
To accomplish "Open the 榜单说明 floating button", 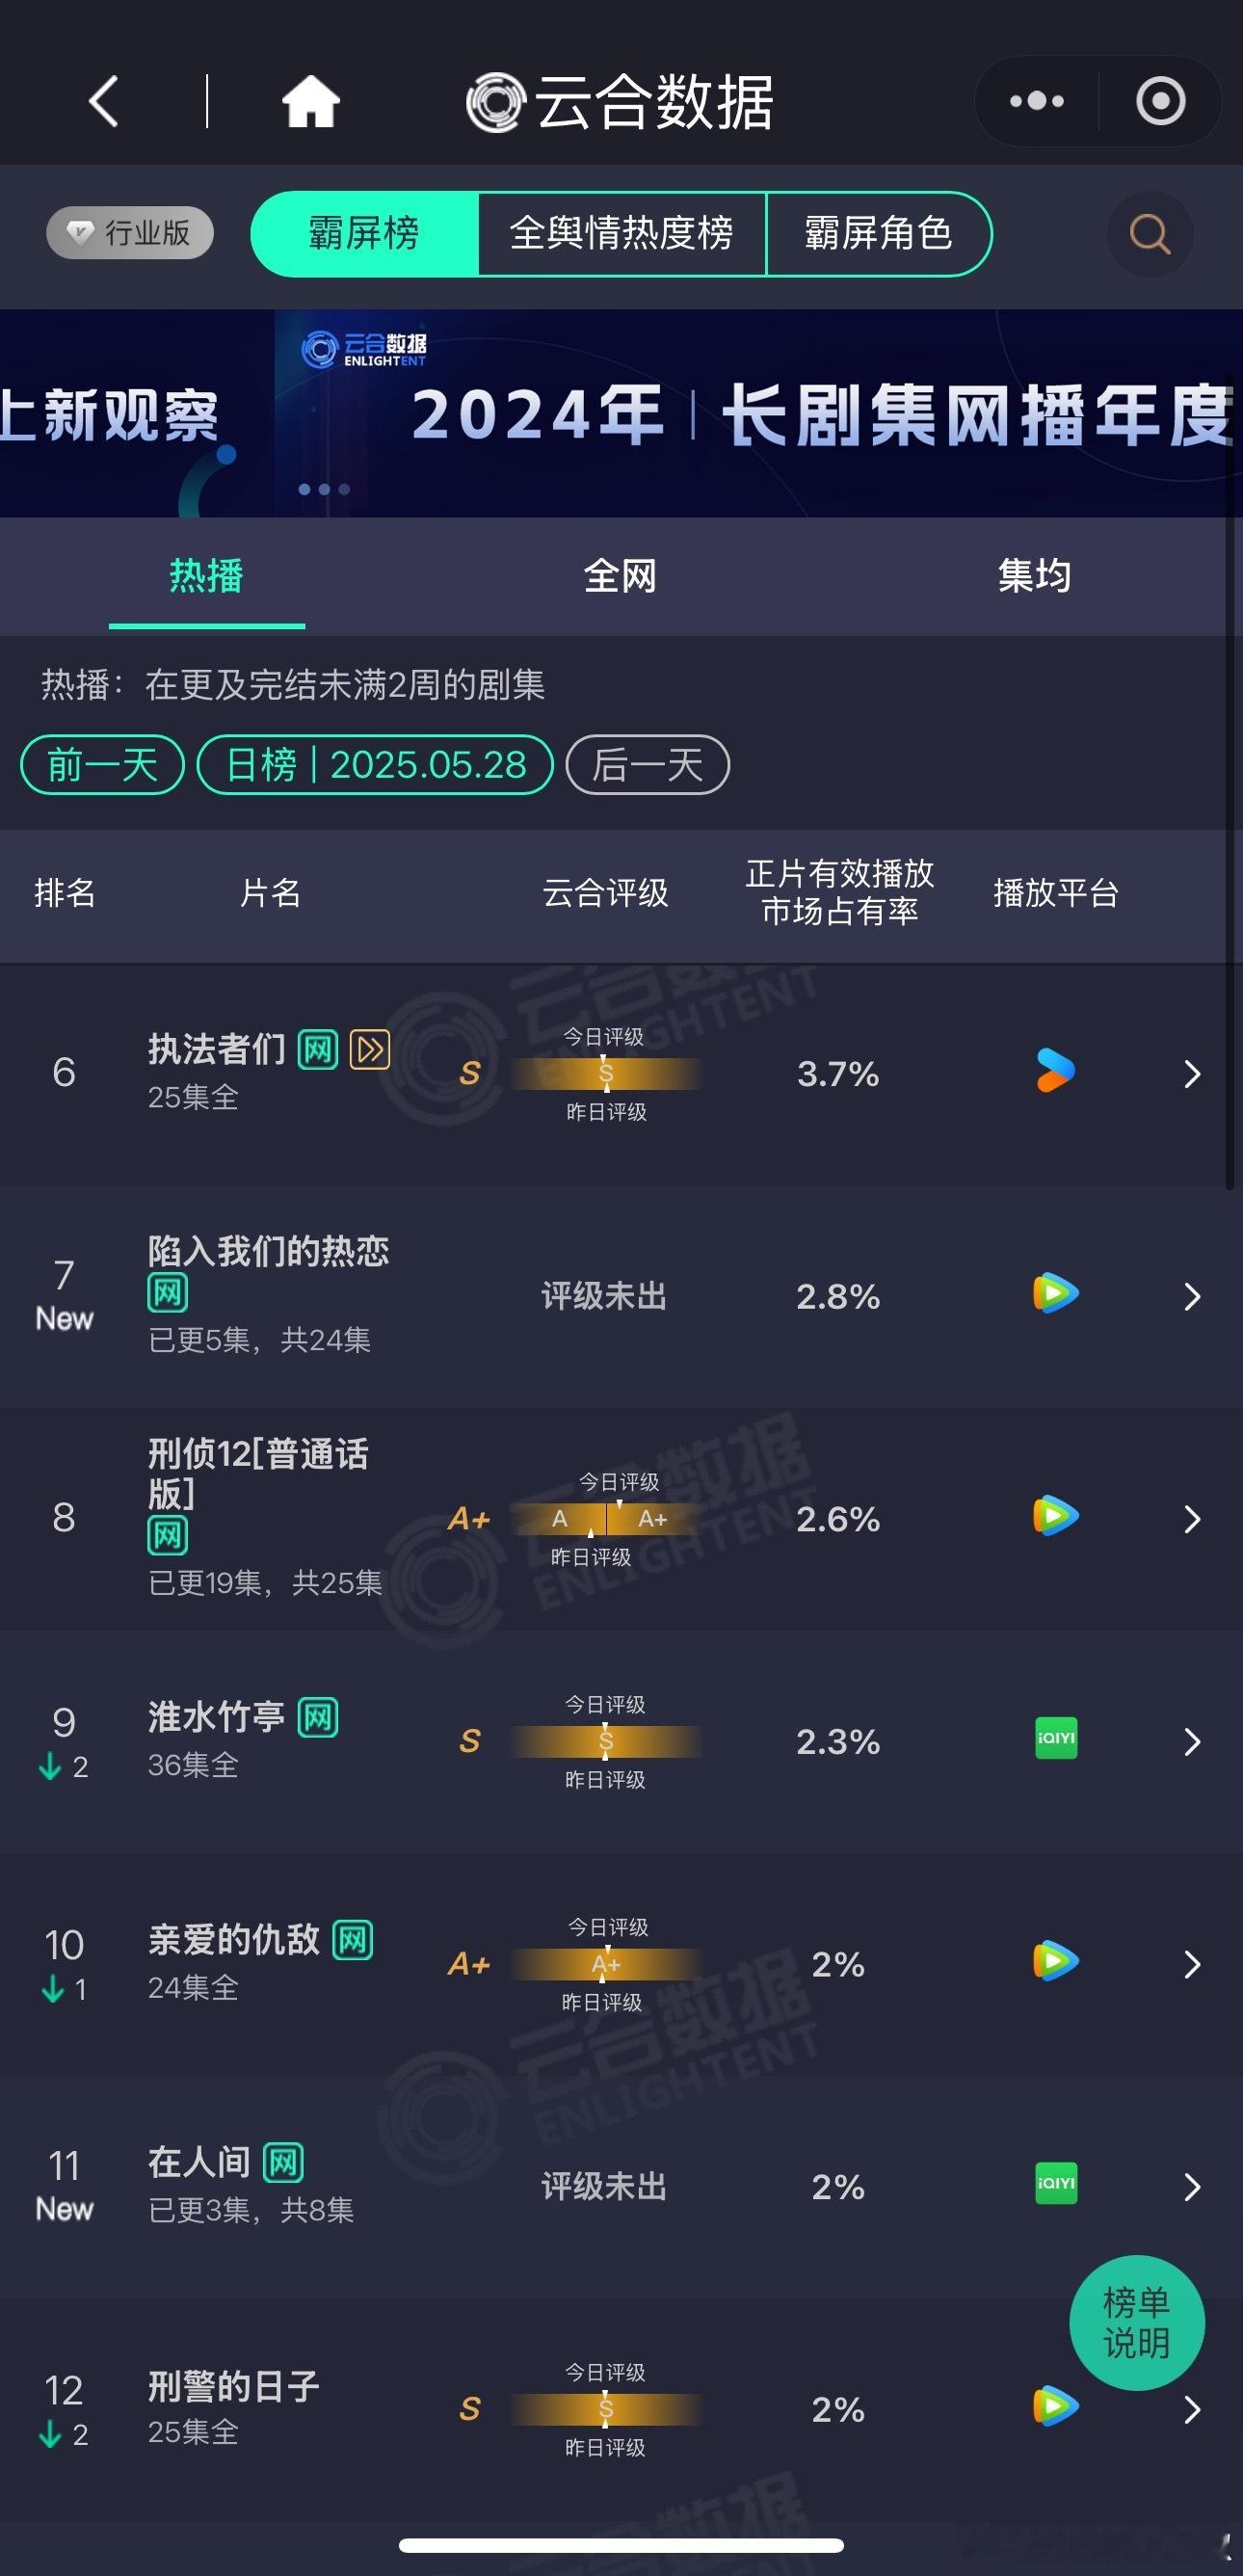I will 1137,2323.
